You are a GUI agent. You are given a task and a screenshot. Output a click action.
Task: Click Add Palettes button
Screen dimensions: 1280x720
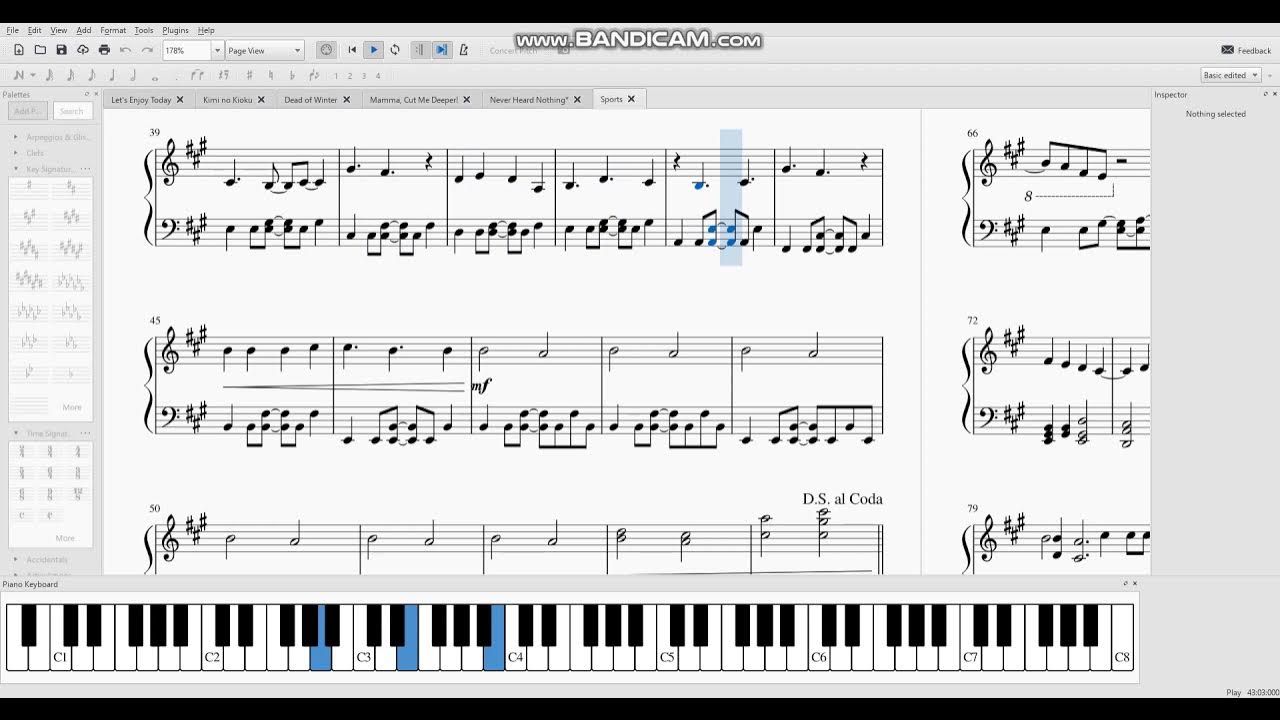point(28,111)
